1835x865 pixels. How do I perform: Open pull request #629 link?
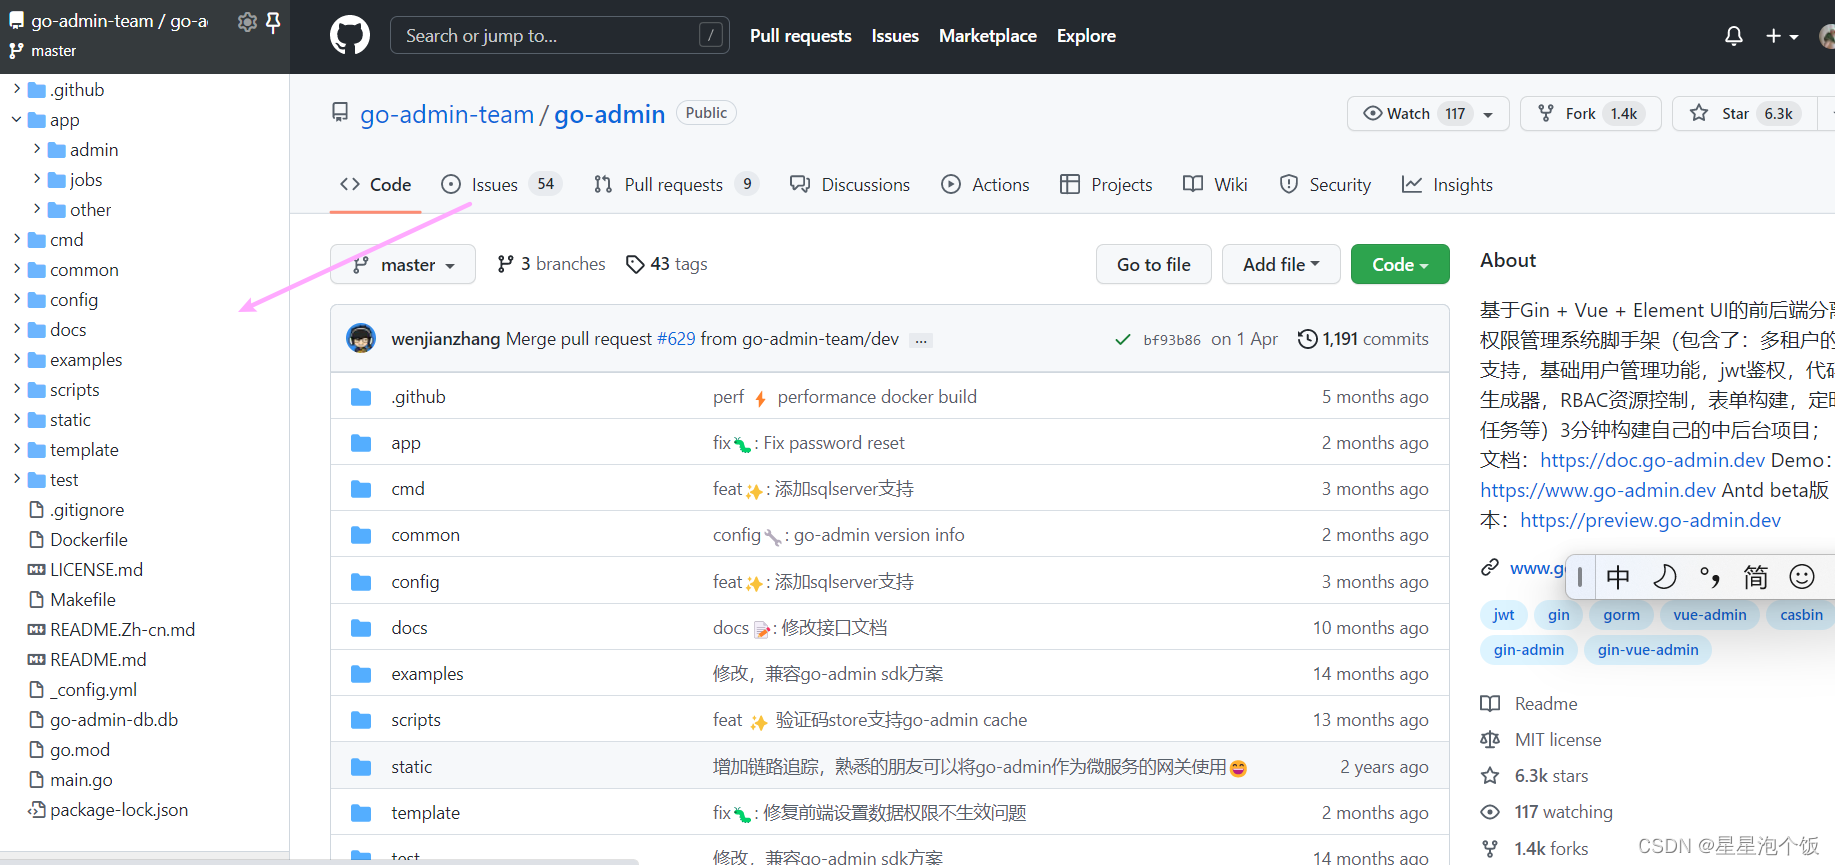point(676,339)
